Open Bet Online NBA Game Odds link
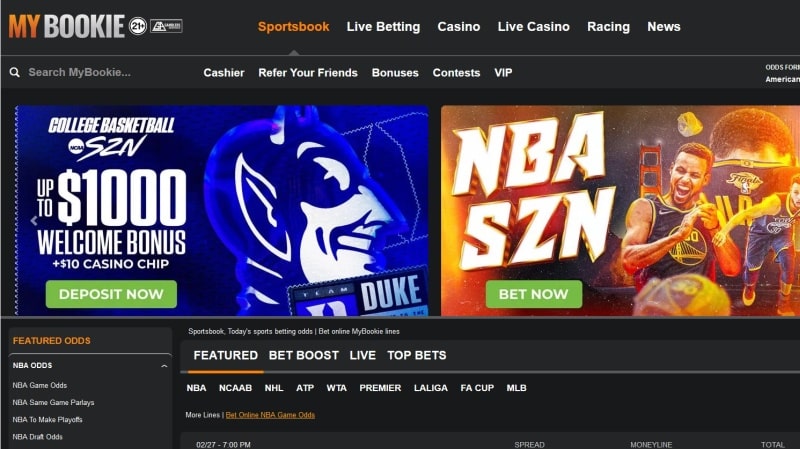Screen dimensions: 800x449 270,415
